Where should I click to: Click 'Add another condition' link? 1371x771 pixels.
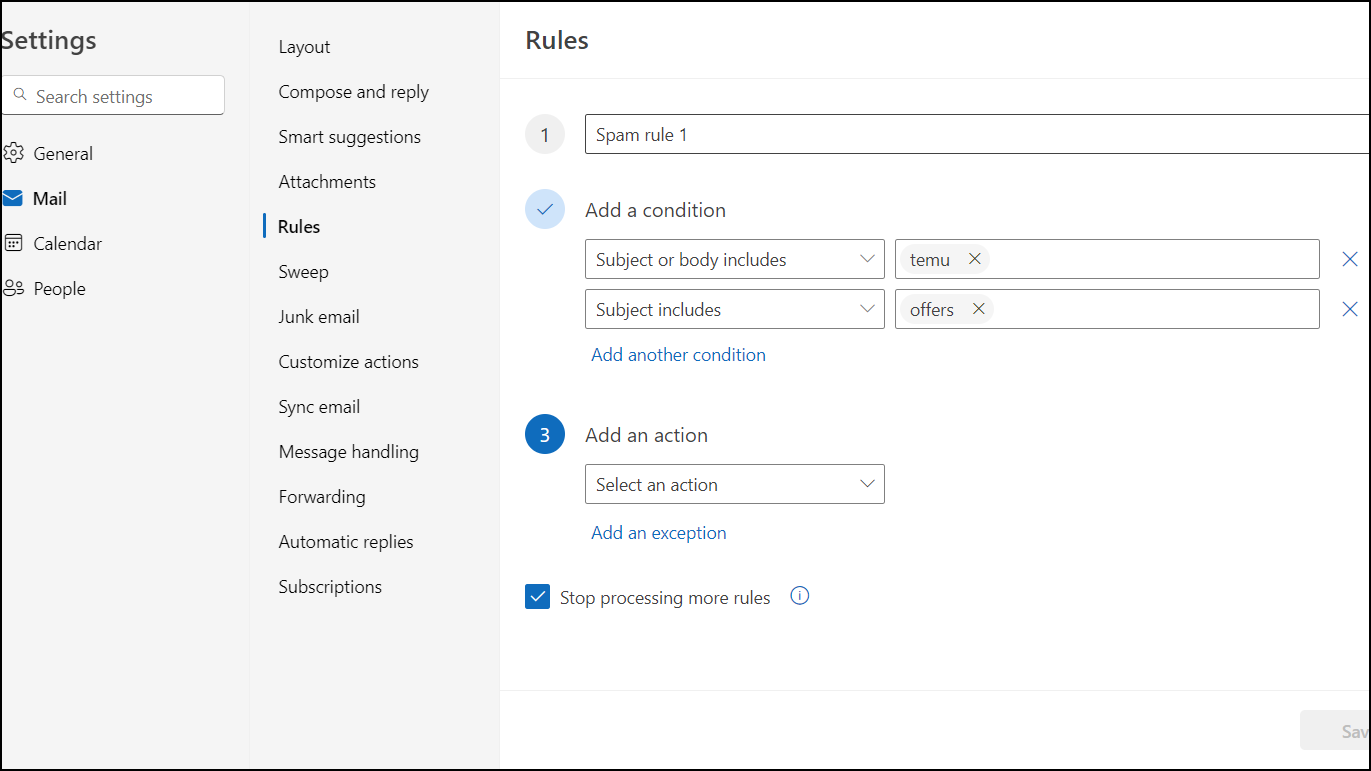point(678,355)
